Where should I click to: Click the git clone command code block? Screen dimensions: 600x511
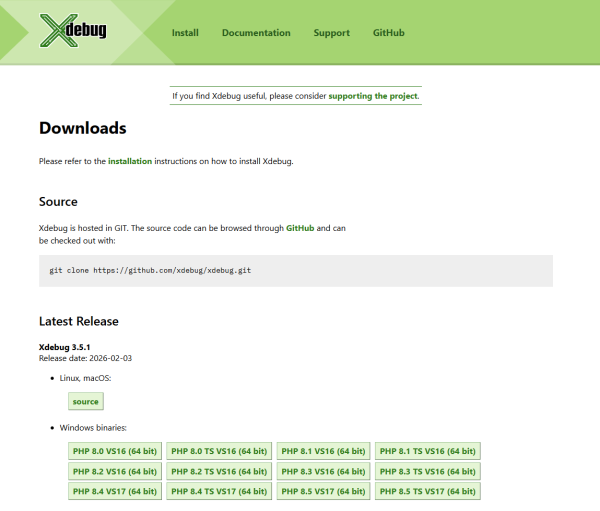[295, 271]
